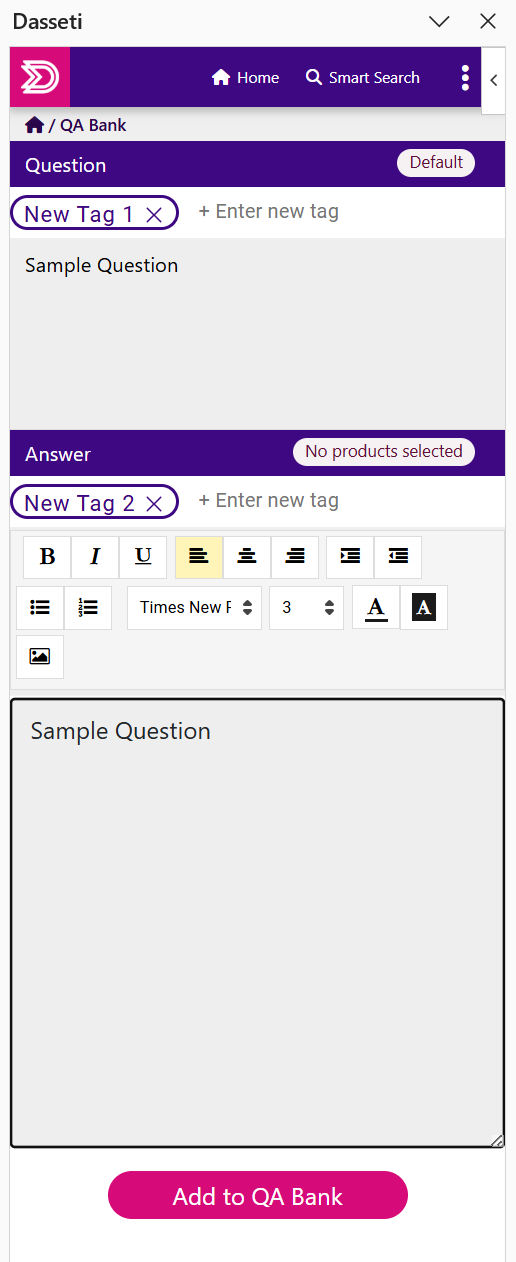Viewport: 516px width, 1262px height.
Task: Toggle bold formatting in answer editor
Action: [47, 558]
